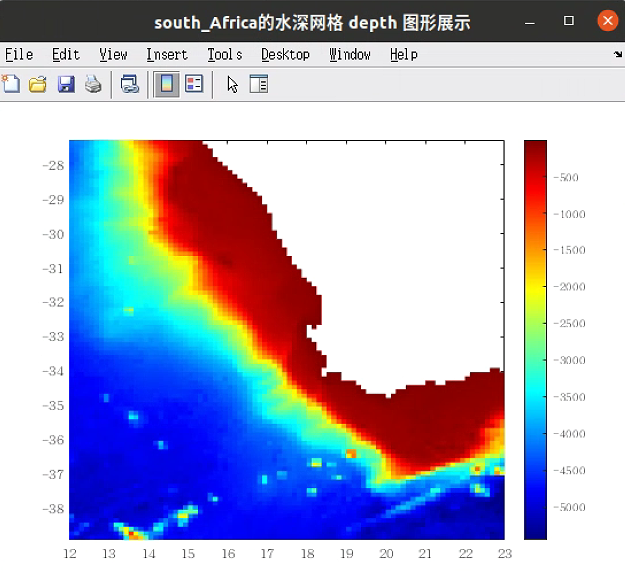The image size is (625, 587).
Task: Click the New Figure toolbar icon
Action: coord(11,84)
